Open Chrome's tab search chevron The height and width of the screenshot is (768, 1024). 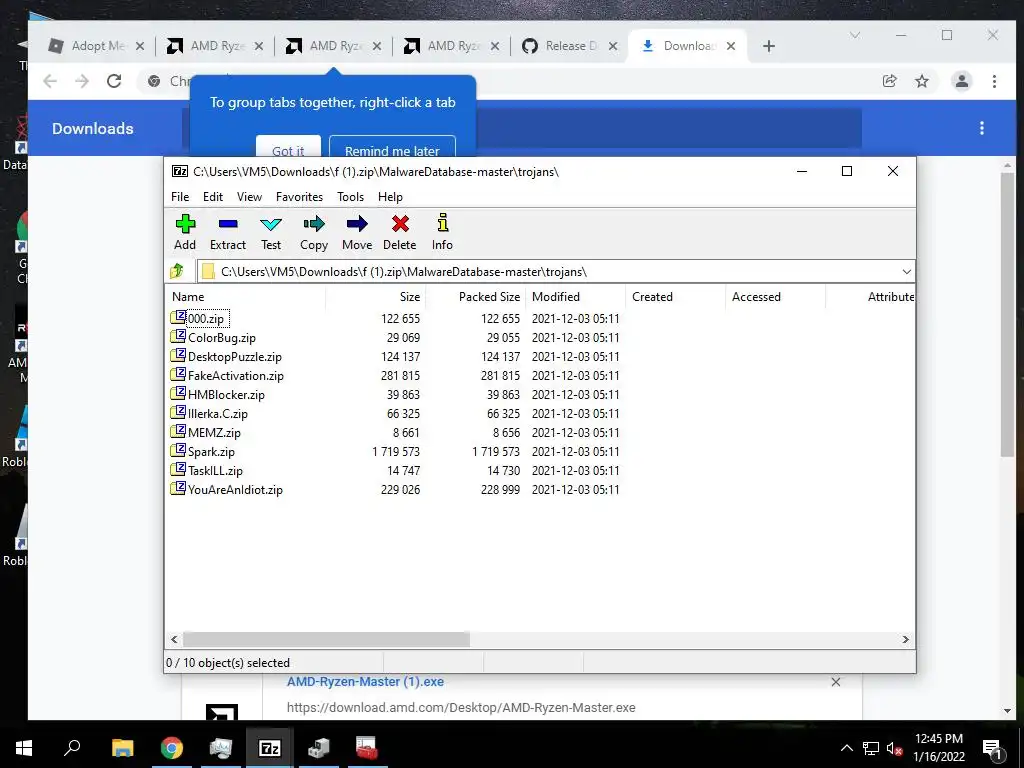coord(854,35)
